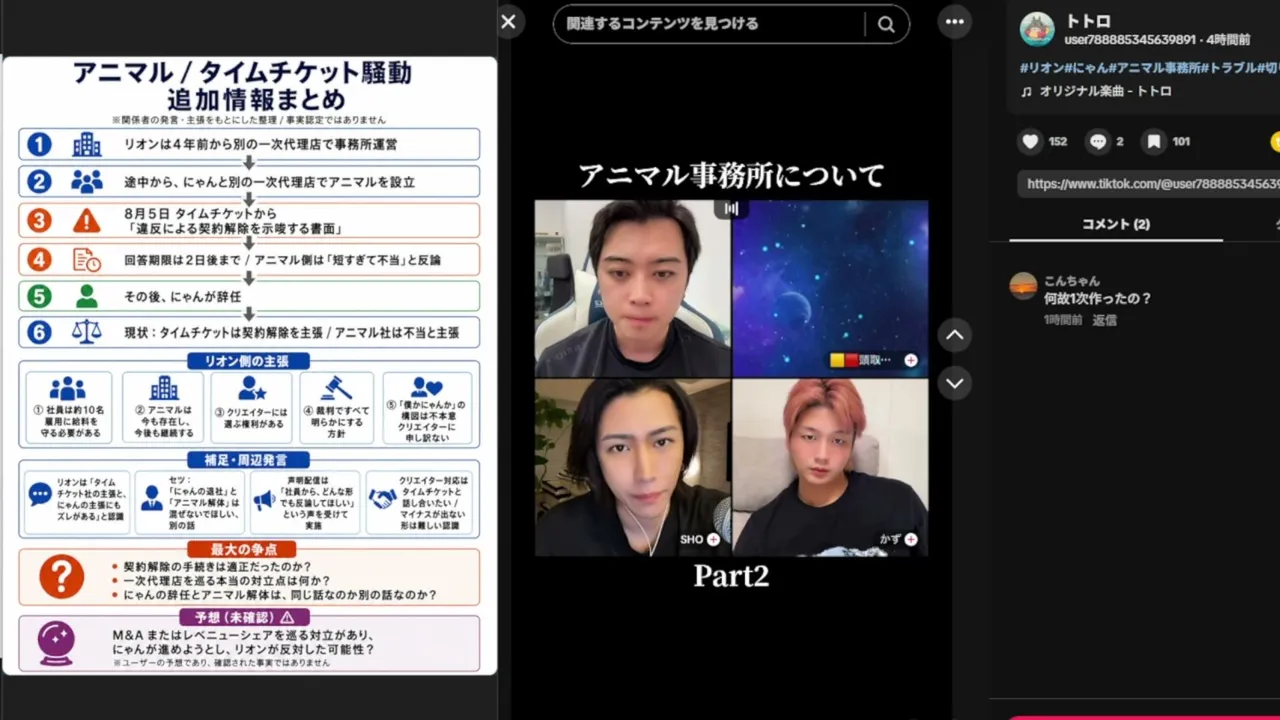Open the user788885345639891 handle

[1130, 40]
